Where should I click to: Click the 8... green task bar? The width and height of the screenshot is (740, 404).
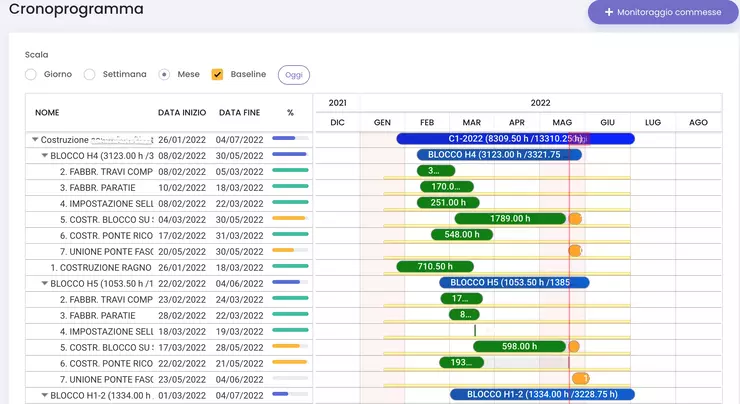[x=464, y=314]
